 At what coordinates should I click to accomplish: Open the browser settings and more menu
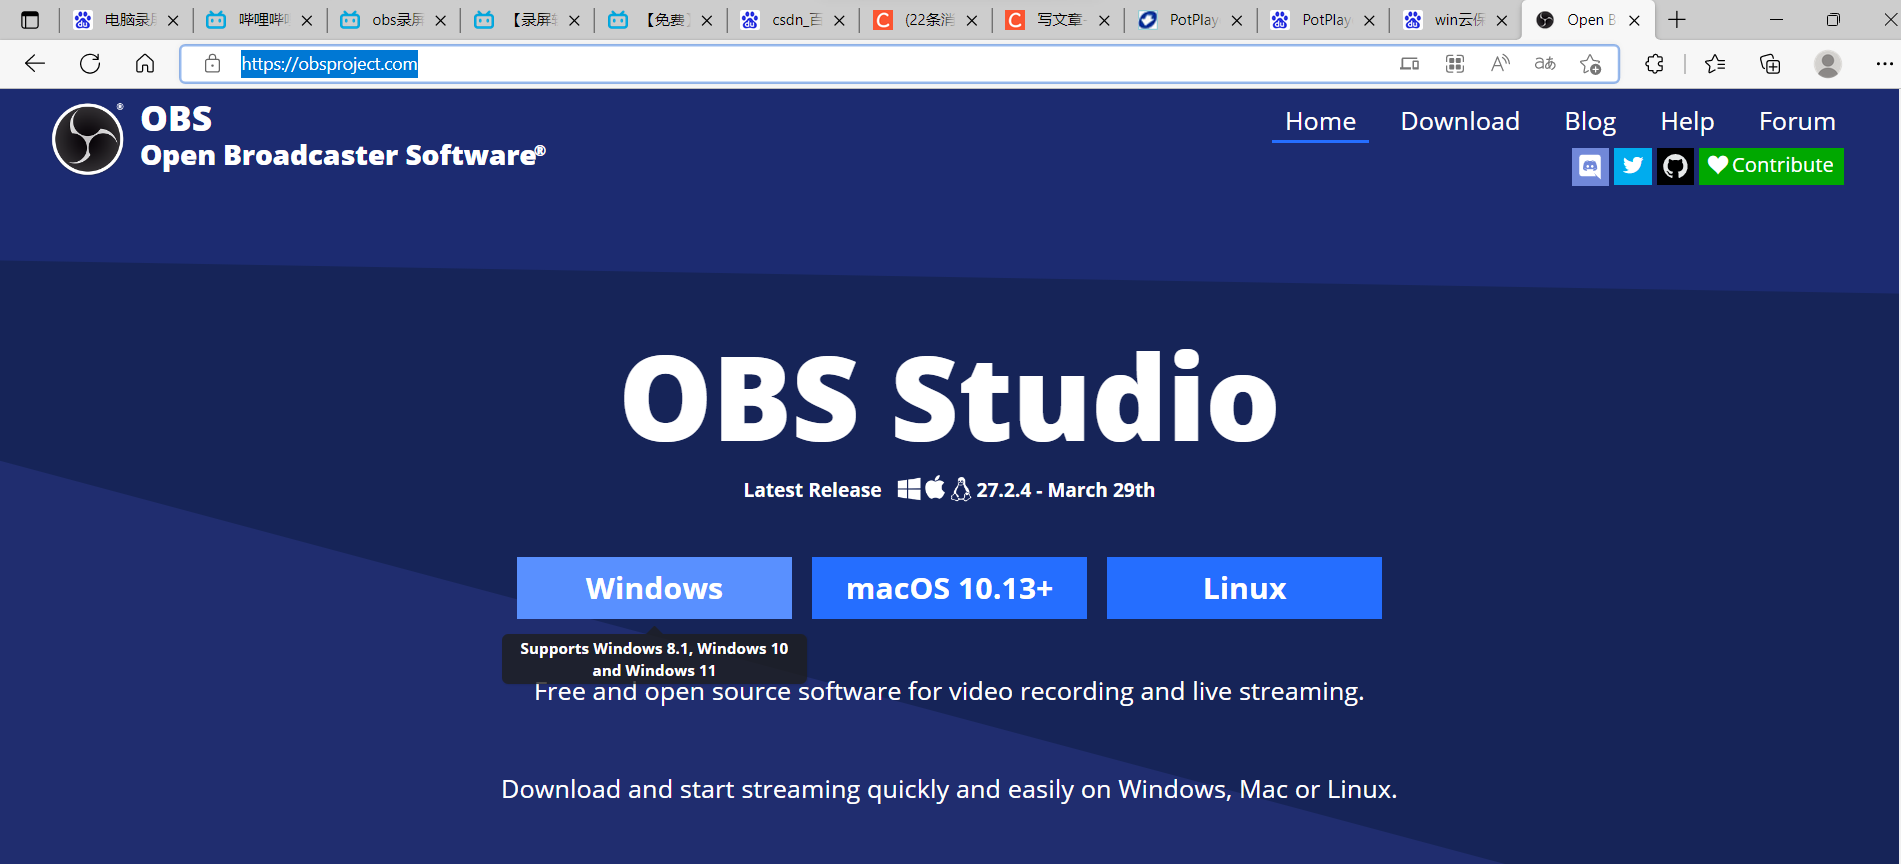(1884, 64)
